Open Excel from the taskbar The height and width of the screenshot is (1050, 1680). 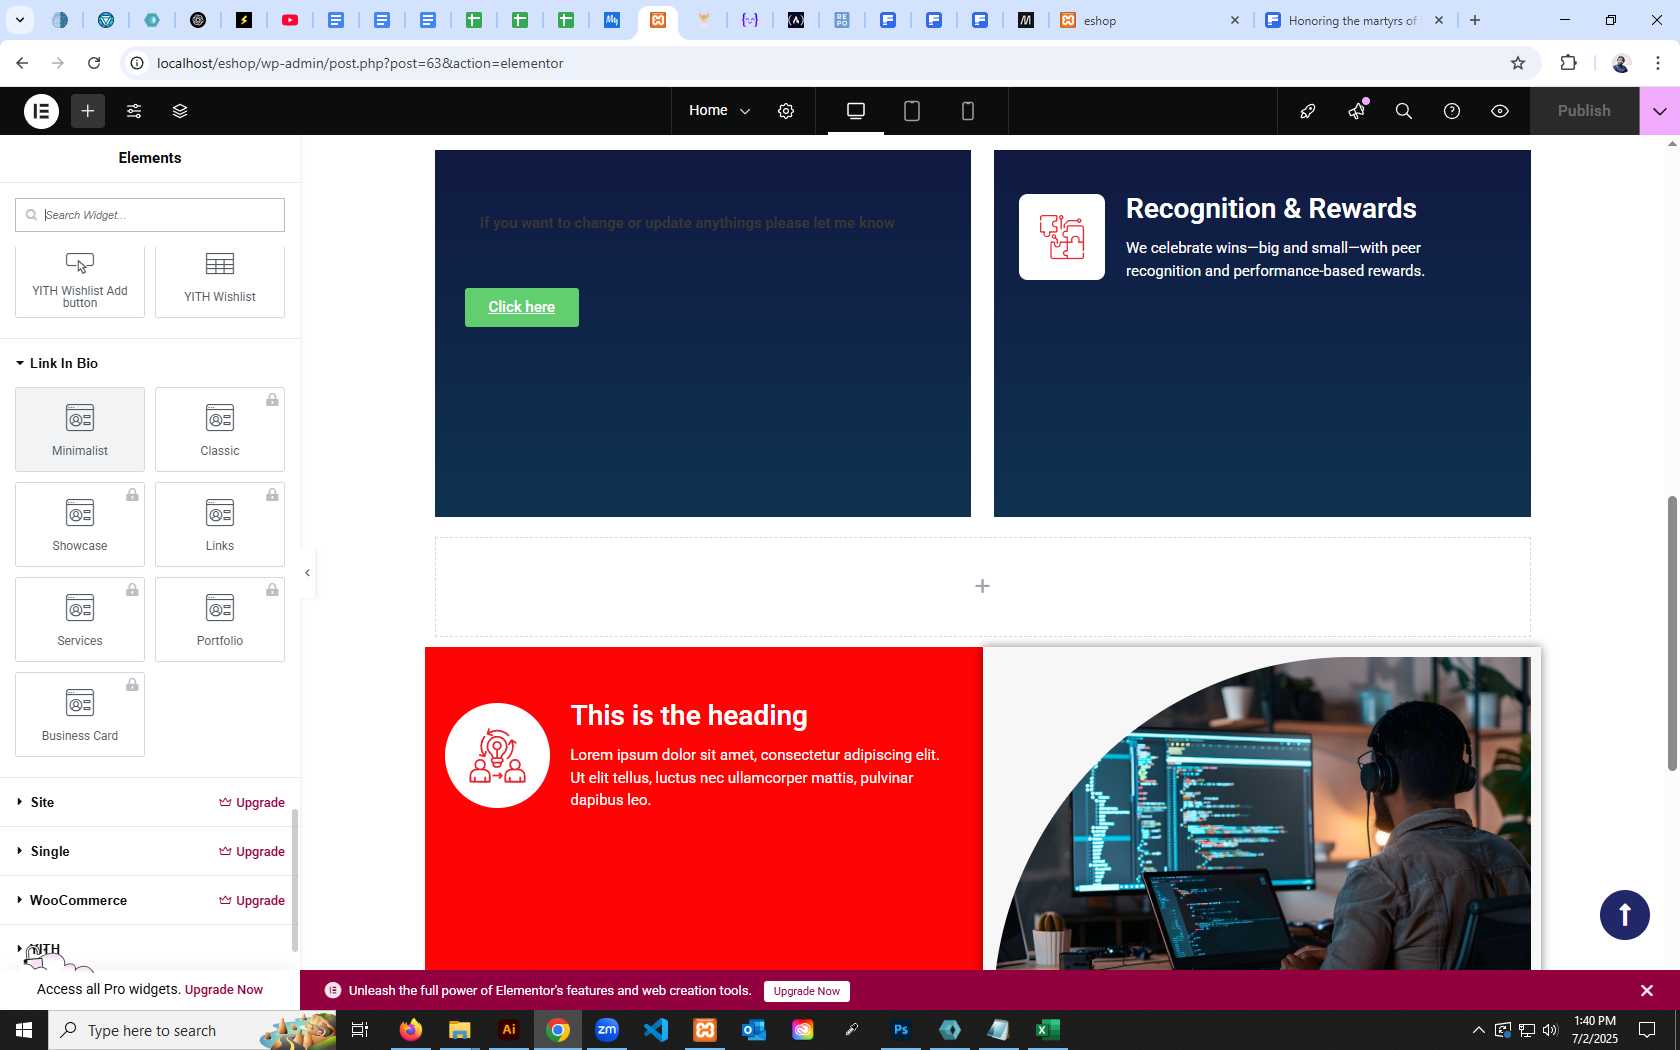click(x=1048, y=1030)
